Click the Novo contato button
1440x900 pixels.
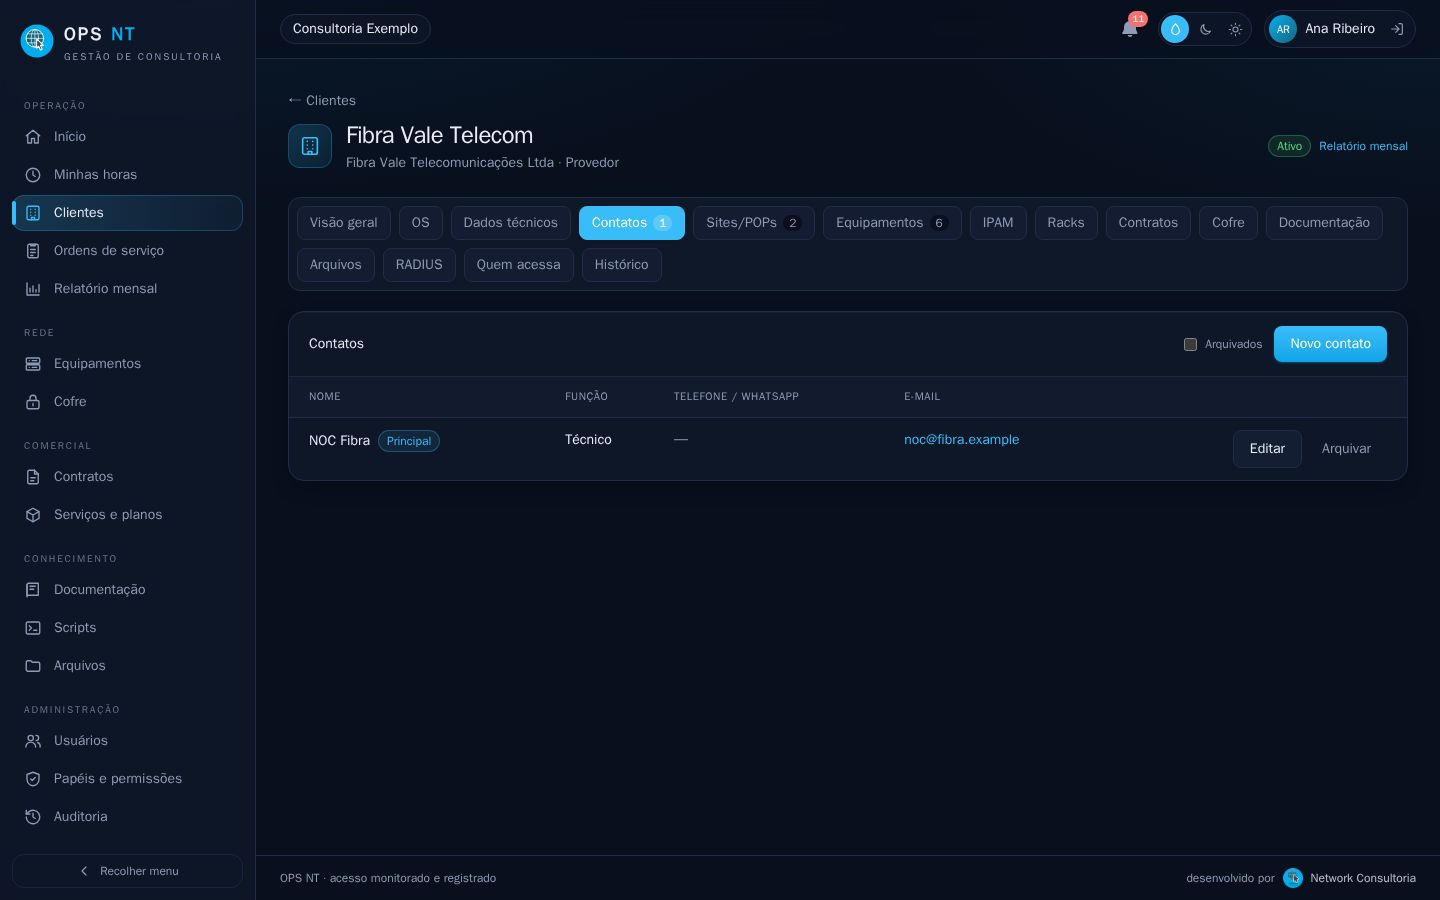(x=1330, y=344)
